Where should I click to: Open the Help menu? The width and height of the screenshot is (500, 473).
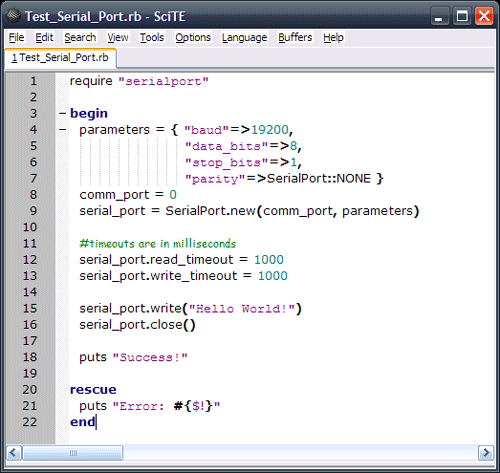click(x=333, y=37)
